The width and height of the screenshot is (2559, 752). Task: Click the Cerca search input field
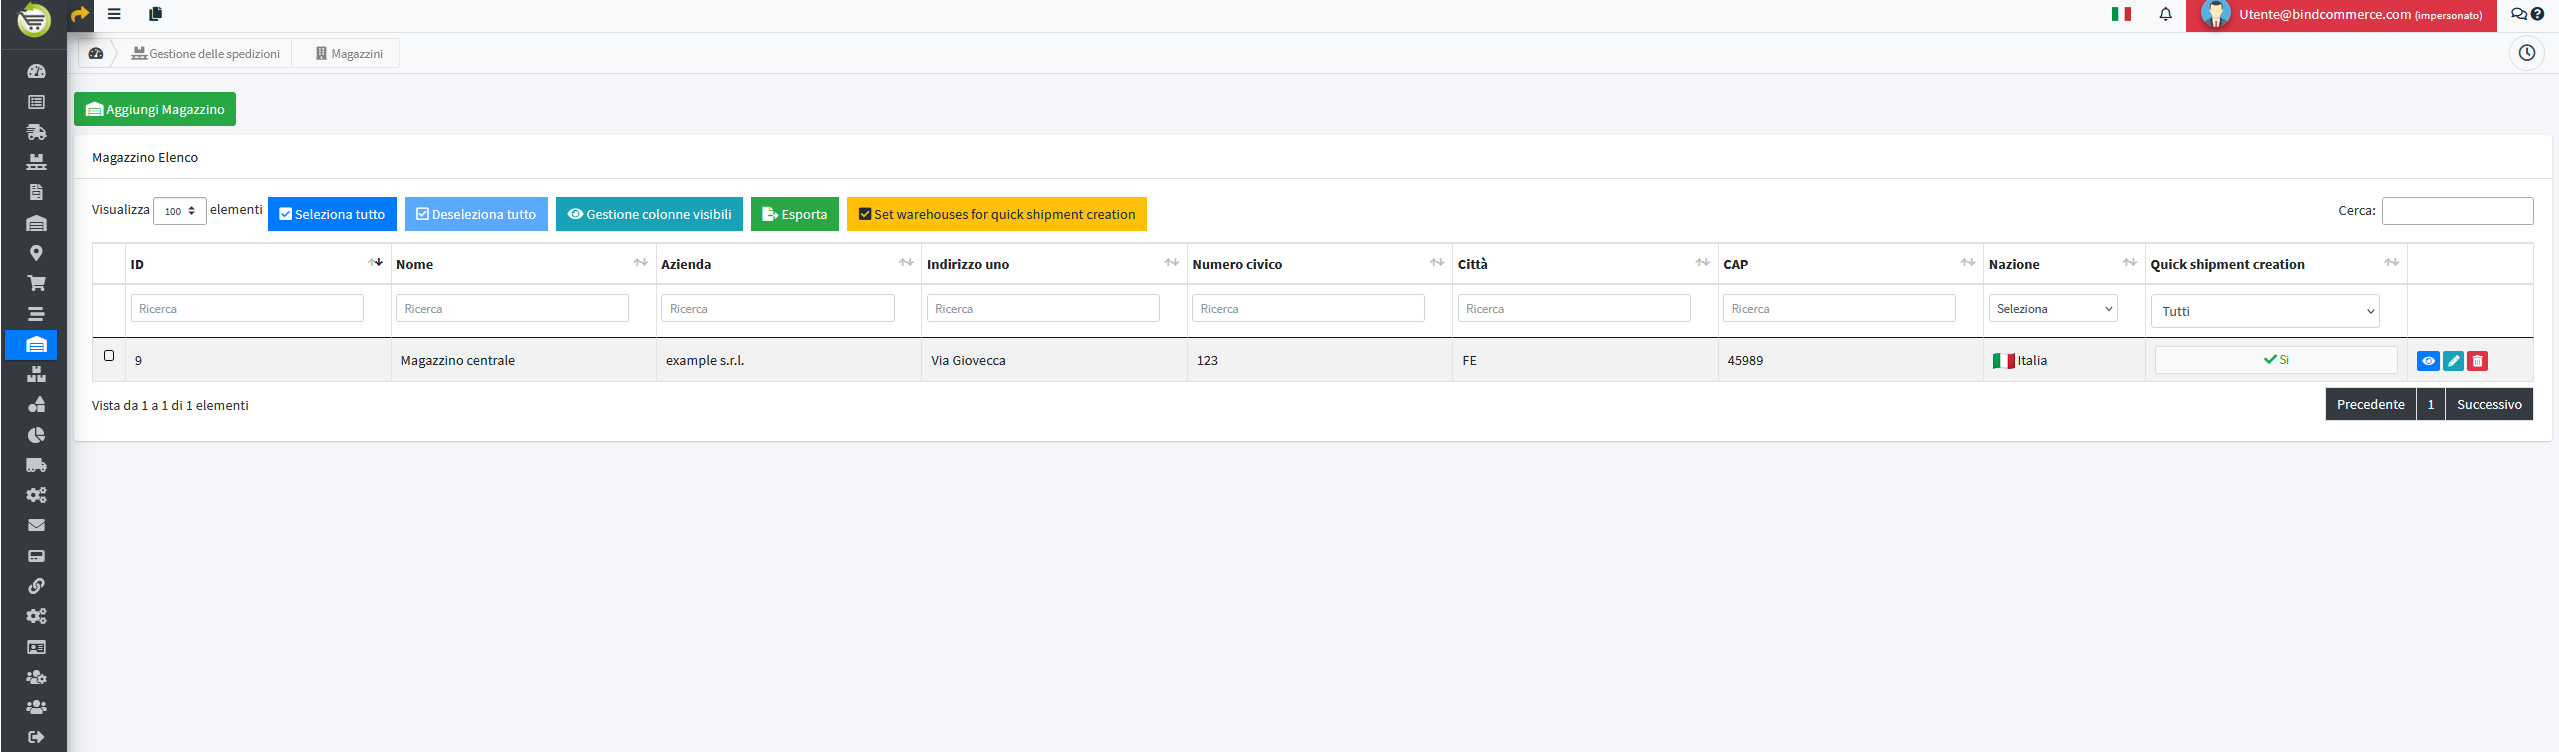pyautogui.click(x=2456, y=211)
